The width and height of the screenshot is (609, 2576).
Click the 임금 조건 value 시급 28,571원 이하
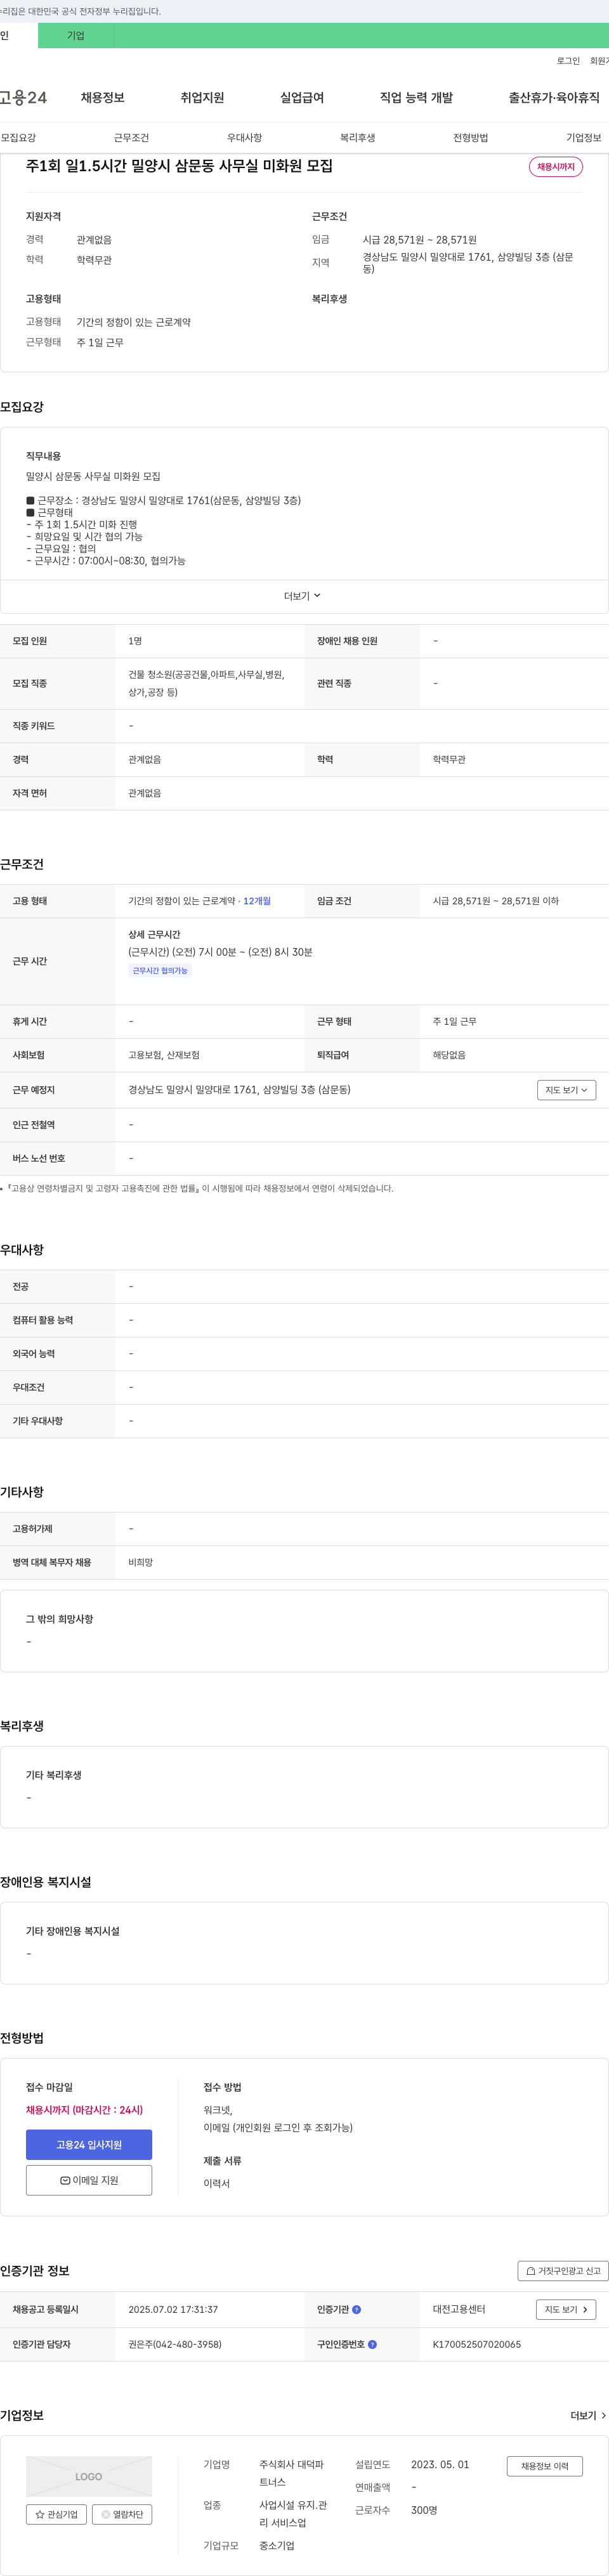[x=496, y=901]
